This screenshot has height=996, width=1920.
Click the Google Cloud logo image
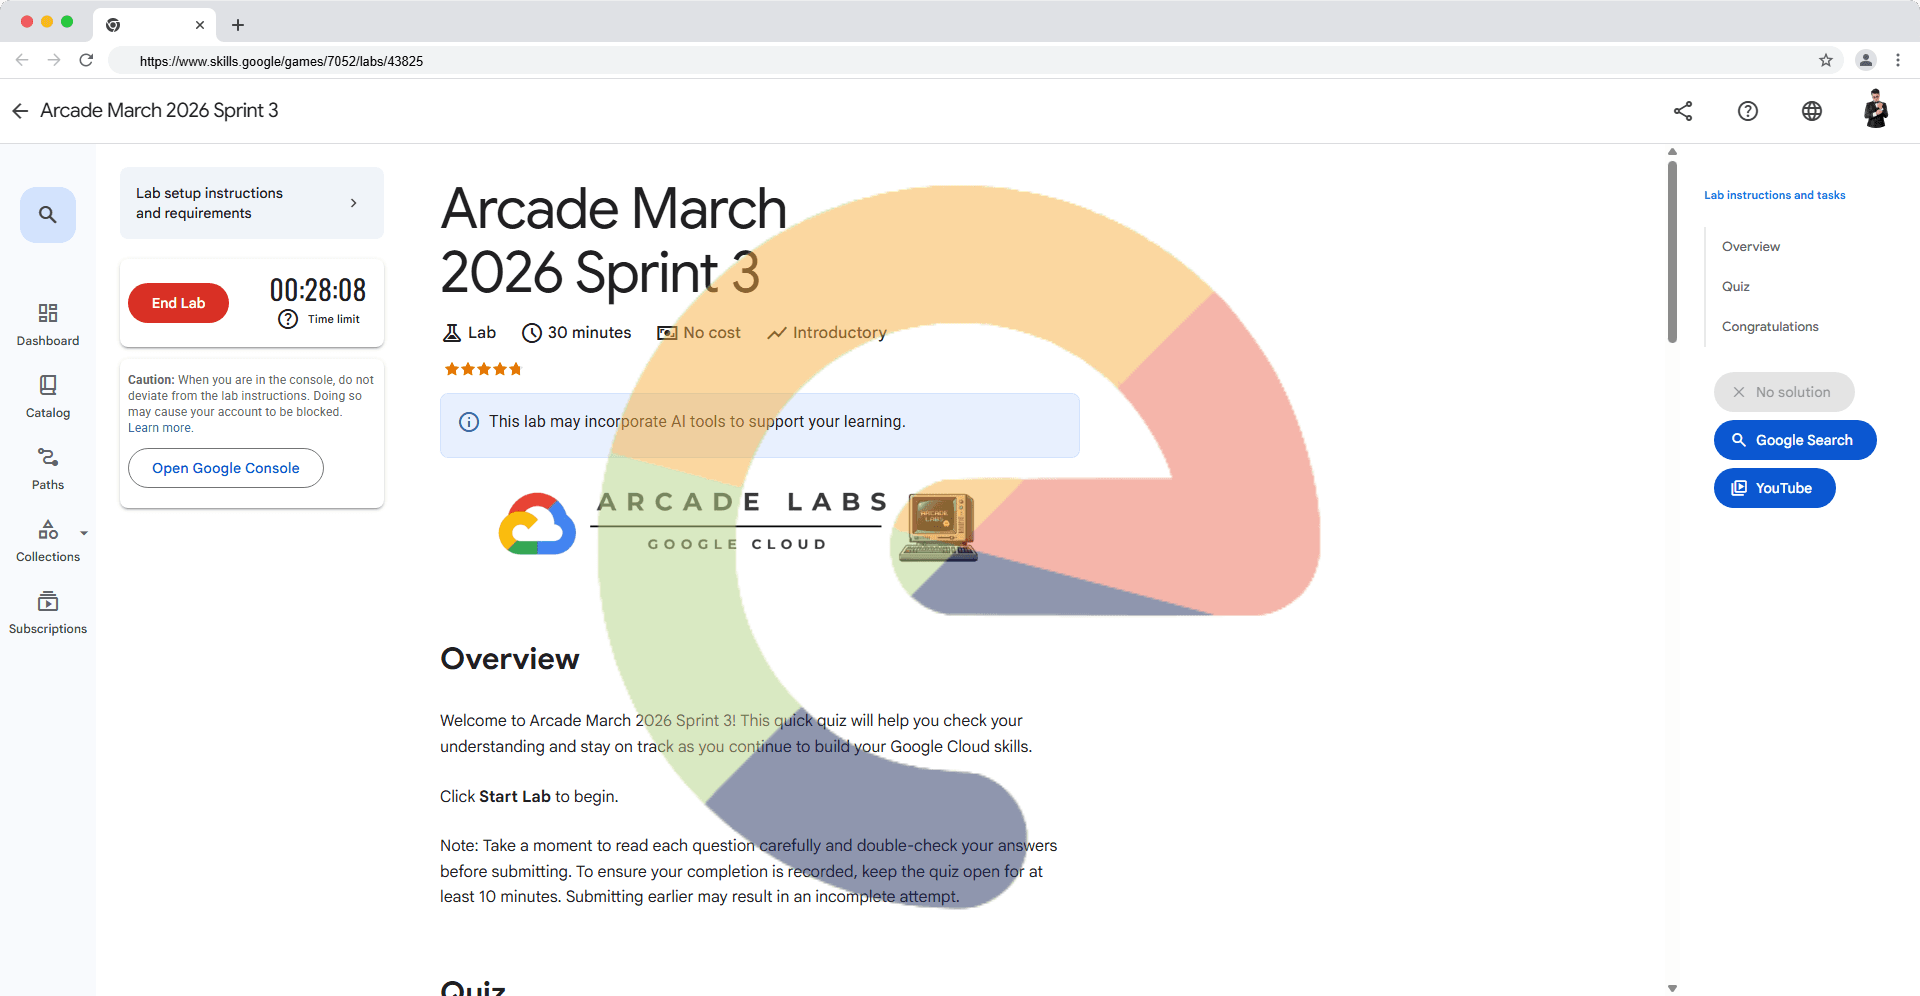pyautogui.click(x=537, y=523)
